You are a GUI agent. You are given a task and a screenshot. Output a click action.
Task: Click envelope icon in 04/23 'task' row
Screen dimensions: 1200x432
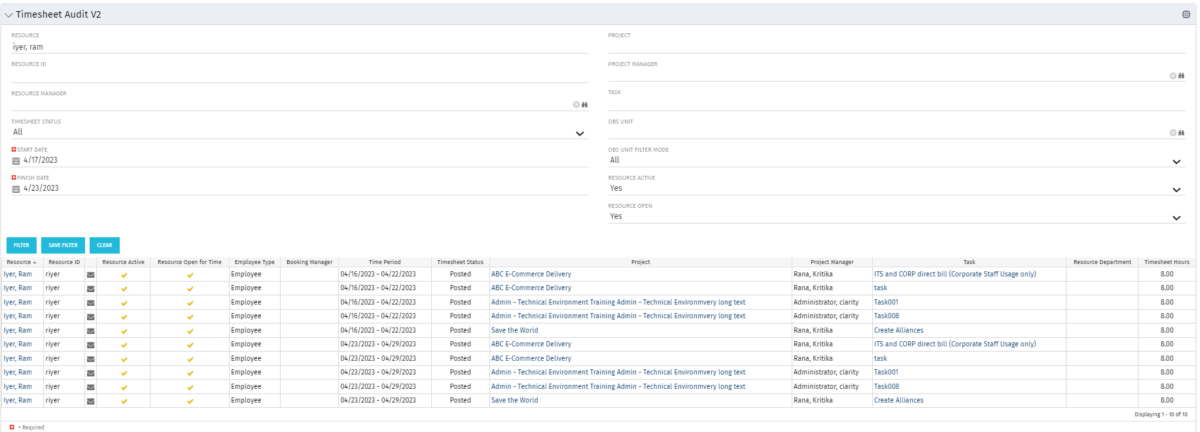point(91,357)
